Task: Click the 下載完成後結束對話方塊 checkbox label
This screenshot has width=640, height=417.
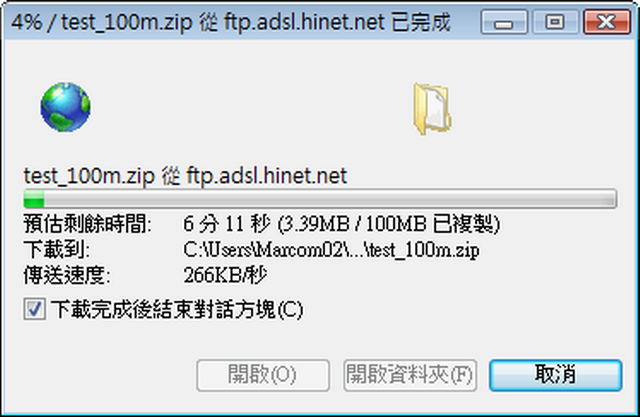Action: pyautogui.click(x=177, y=309)
